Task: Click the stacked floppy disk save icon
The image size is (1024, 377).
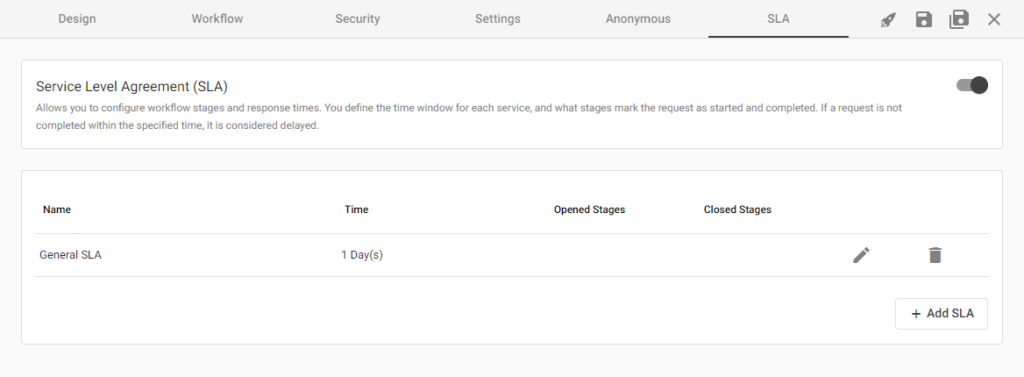Action: (959, 19)
